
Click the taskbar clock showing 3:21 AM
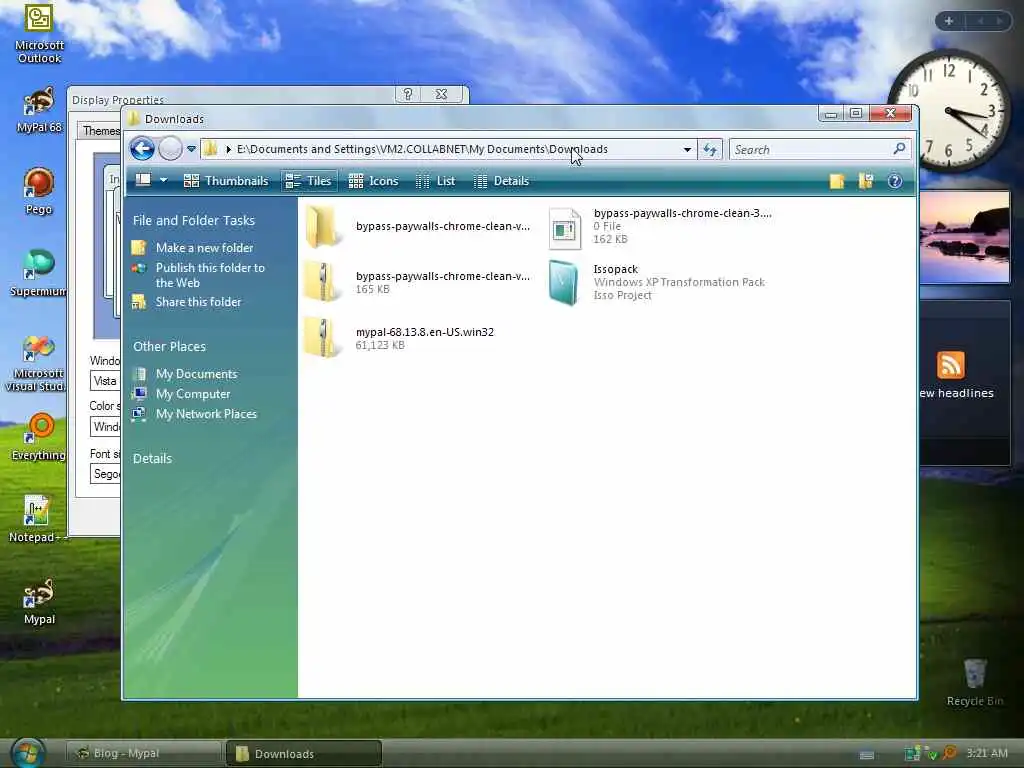tap(987, 753)
